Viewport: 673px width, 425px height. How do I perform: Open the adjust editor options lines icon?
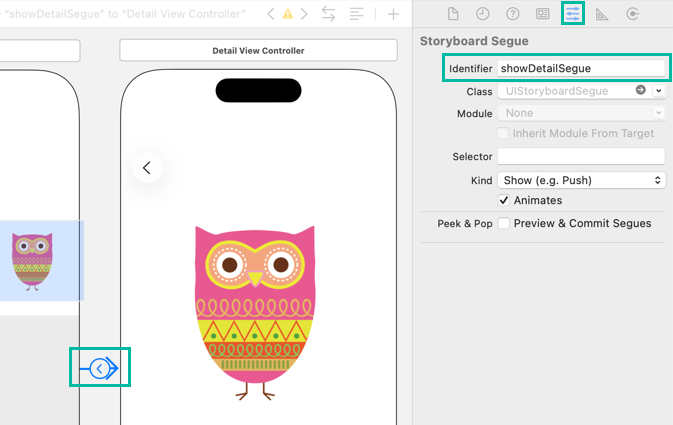(357, 14)
